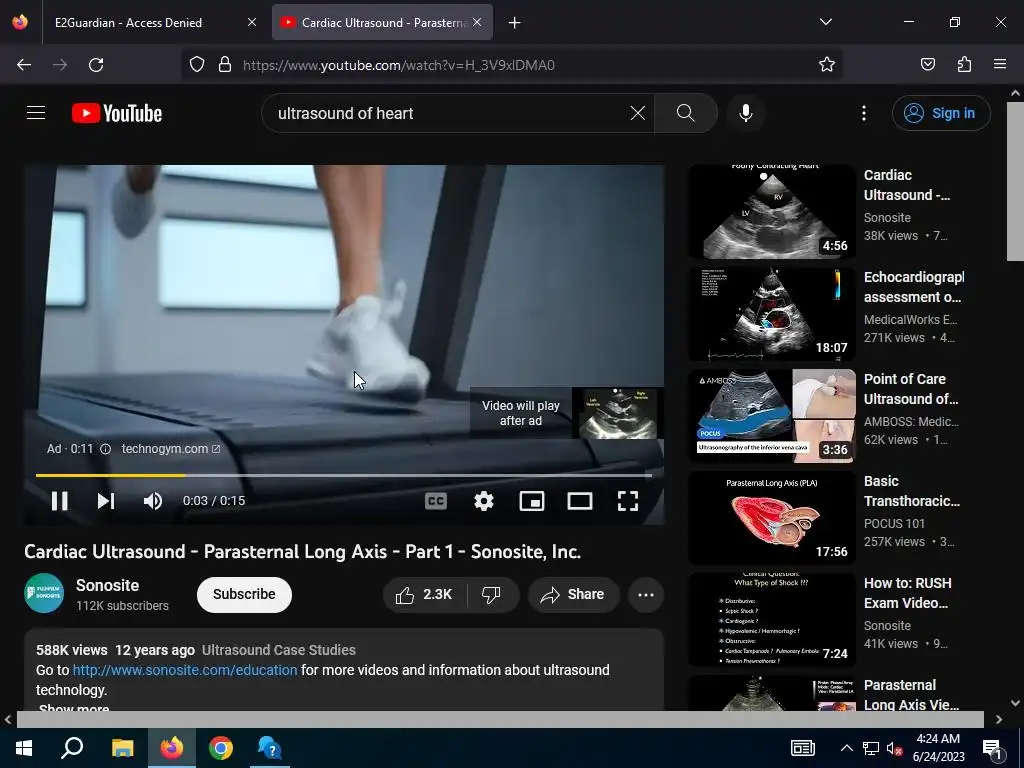Viewport: 1024px width, 768px height.
Task: Open Windows Start menu
Action: coord(24,748)
